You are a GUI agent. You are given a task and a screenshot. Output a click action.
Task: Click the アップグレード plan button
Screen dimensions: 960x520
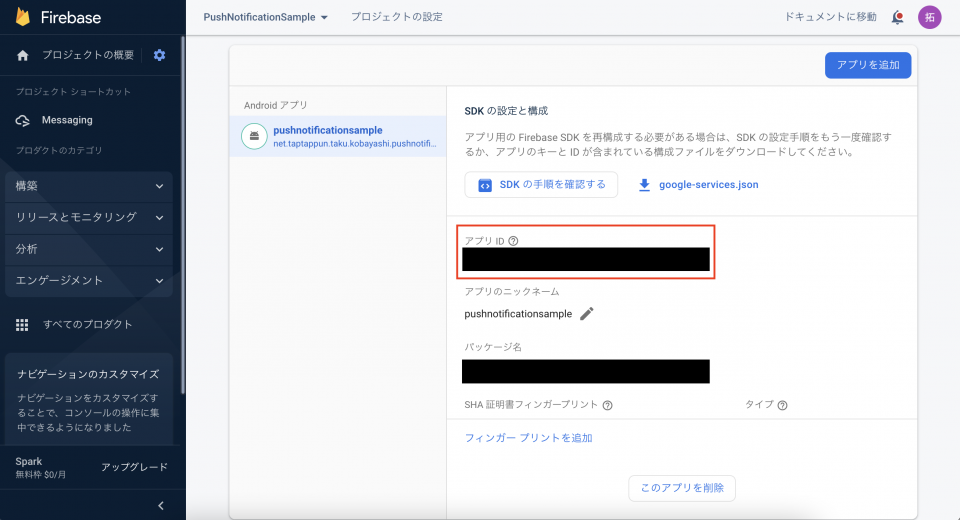point(134,467)
